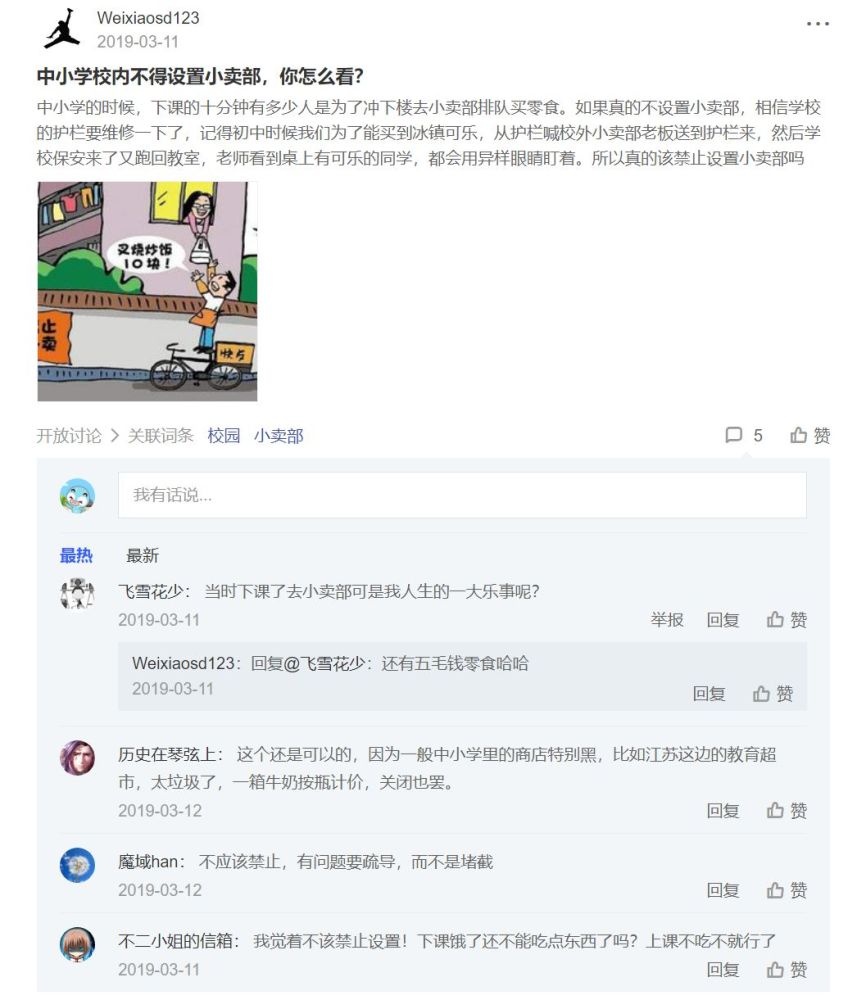Image resolution: width=866 pixels, height=1000 pixels.
Task: Report 飞雪花少's comment via 举报
Action: (x=667, y=619)
